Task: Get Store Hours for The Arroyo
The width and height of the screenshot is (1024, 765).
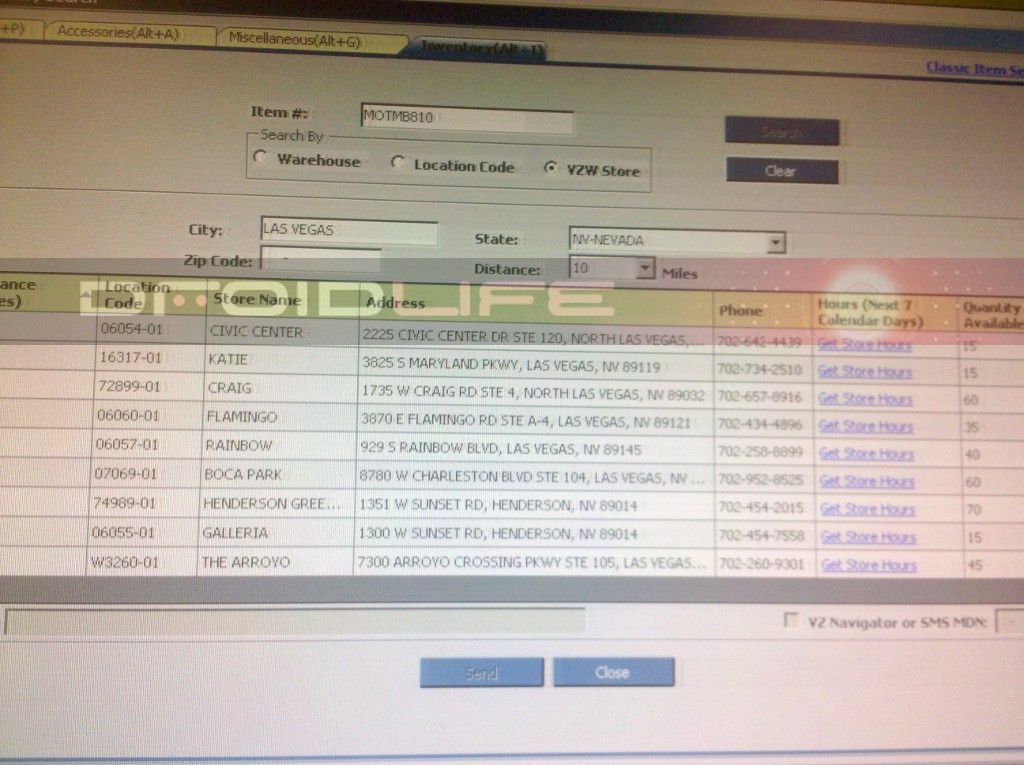Action: [x=869, y=565]
